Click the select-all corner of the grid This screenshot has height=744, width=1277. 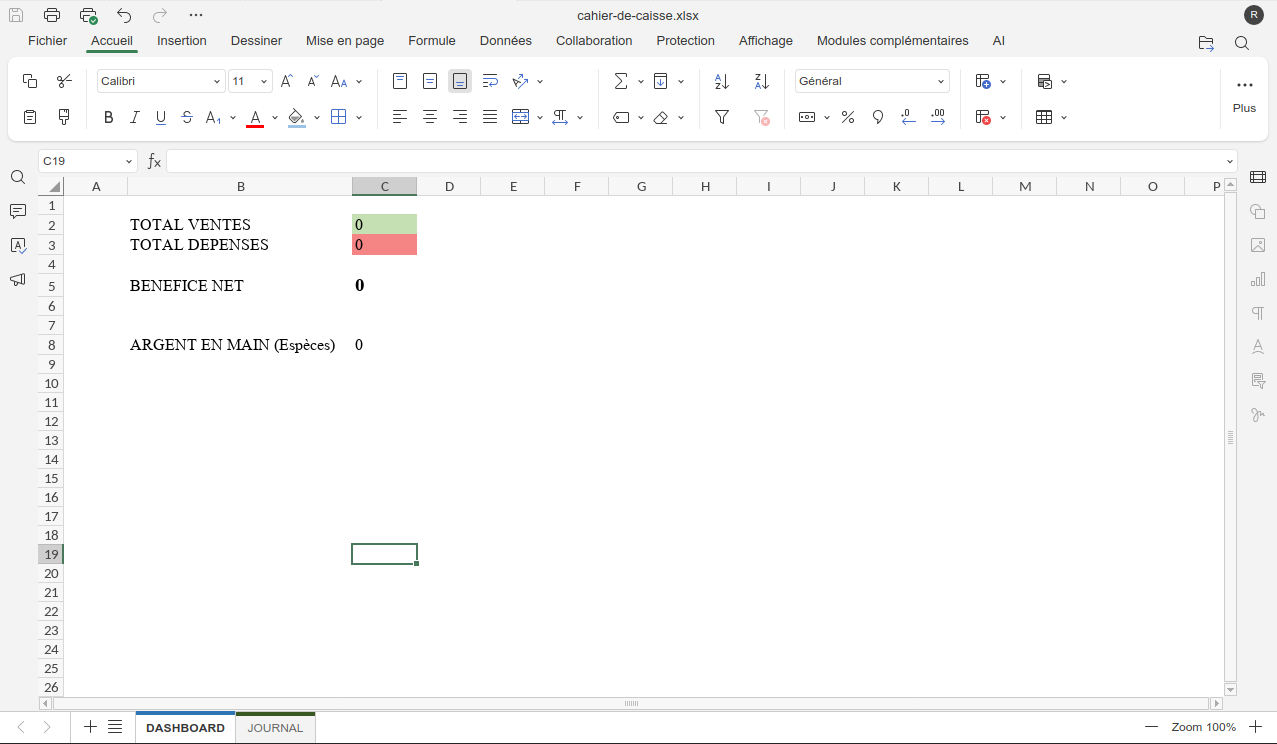tap(51, 186)
